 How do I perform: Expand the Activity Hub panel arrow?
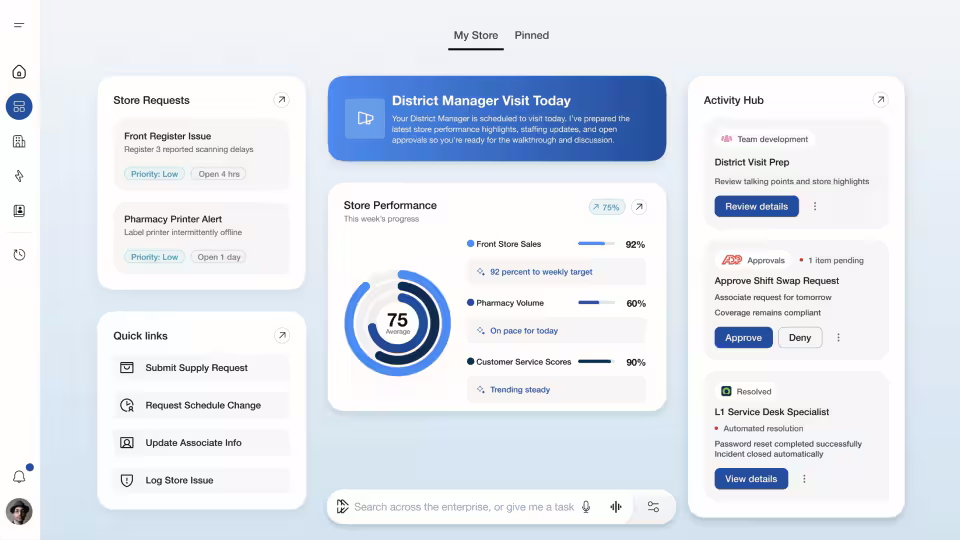[880, 100]
